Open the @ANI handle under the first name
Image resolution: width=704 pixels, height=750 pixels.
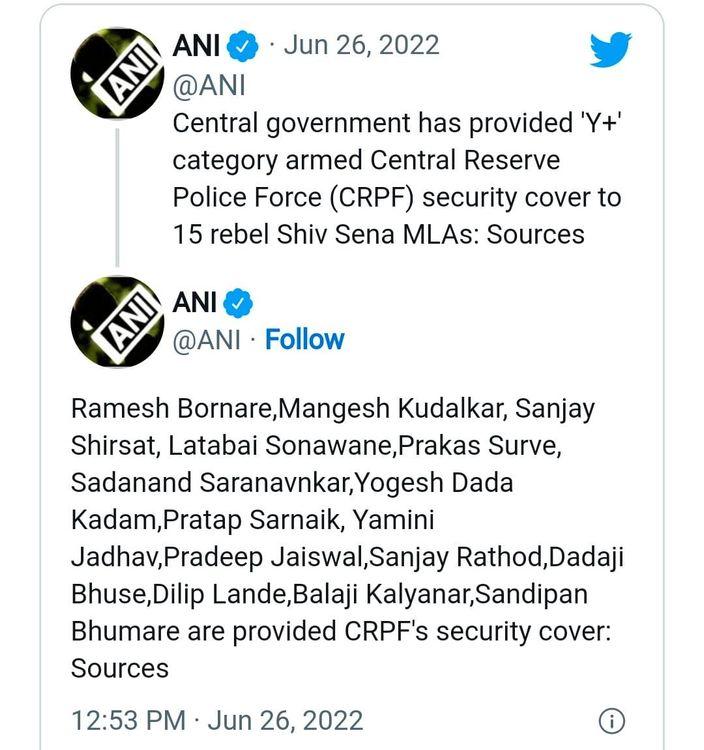coord(209,84)
